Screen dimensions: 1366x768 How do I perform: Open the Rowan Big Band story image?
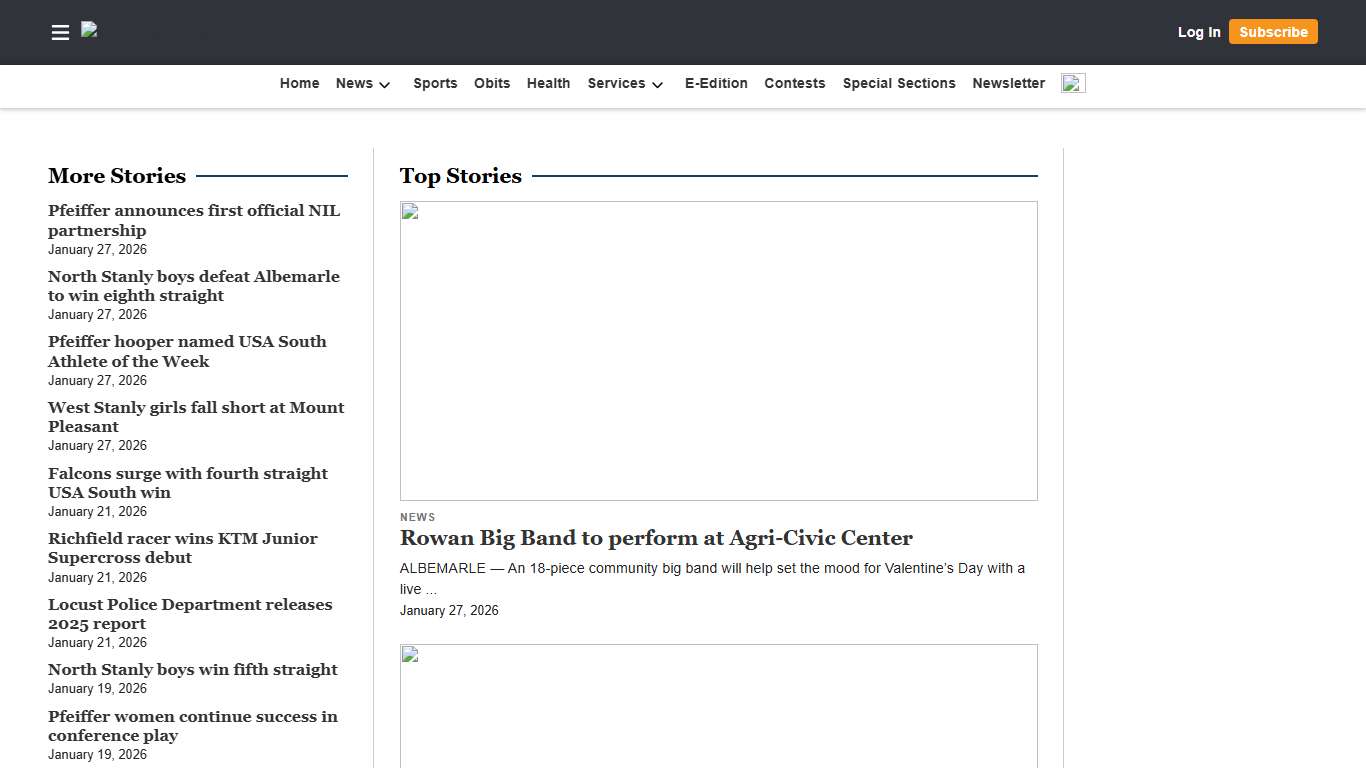718,350
